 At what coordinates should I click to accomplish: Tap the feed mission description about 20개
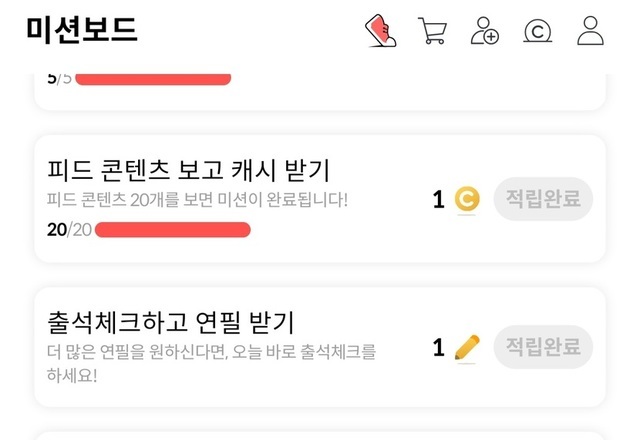[197, 199]
